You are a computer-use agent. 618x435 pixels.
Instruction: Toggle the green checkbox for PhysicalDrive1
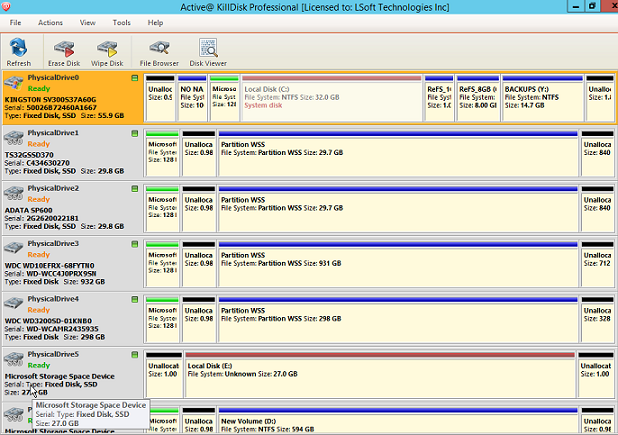point(135,134)
